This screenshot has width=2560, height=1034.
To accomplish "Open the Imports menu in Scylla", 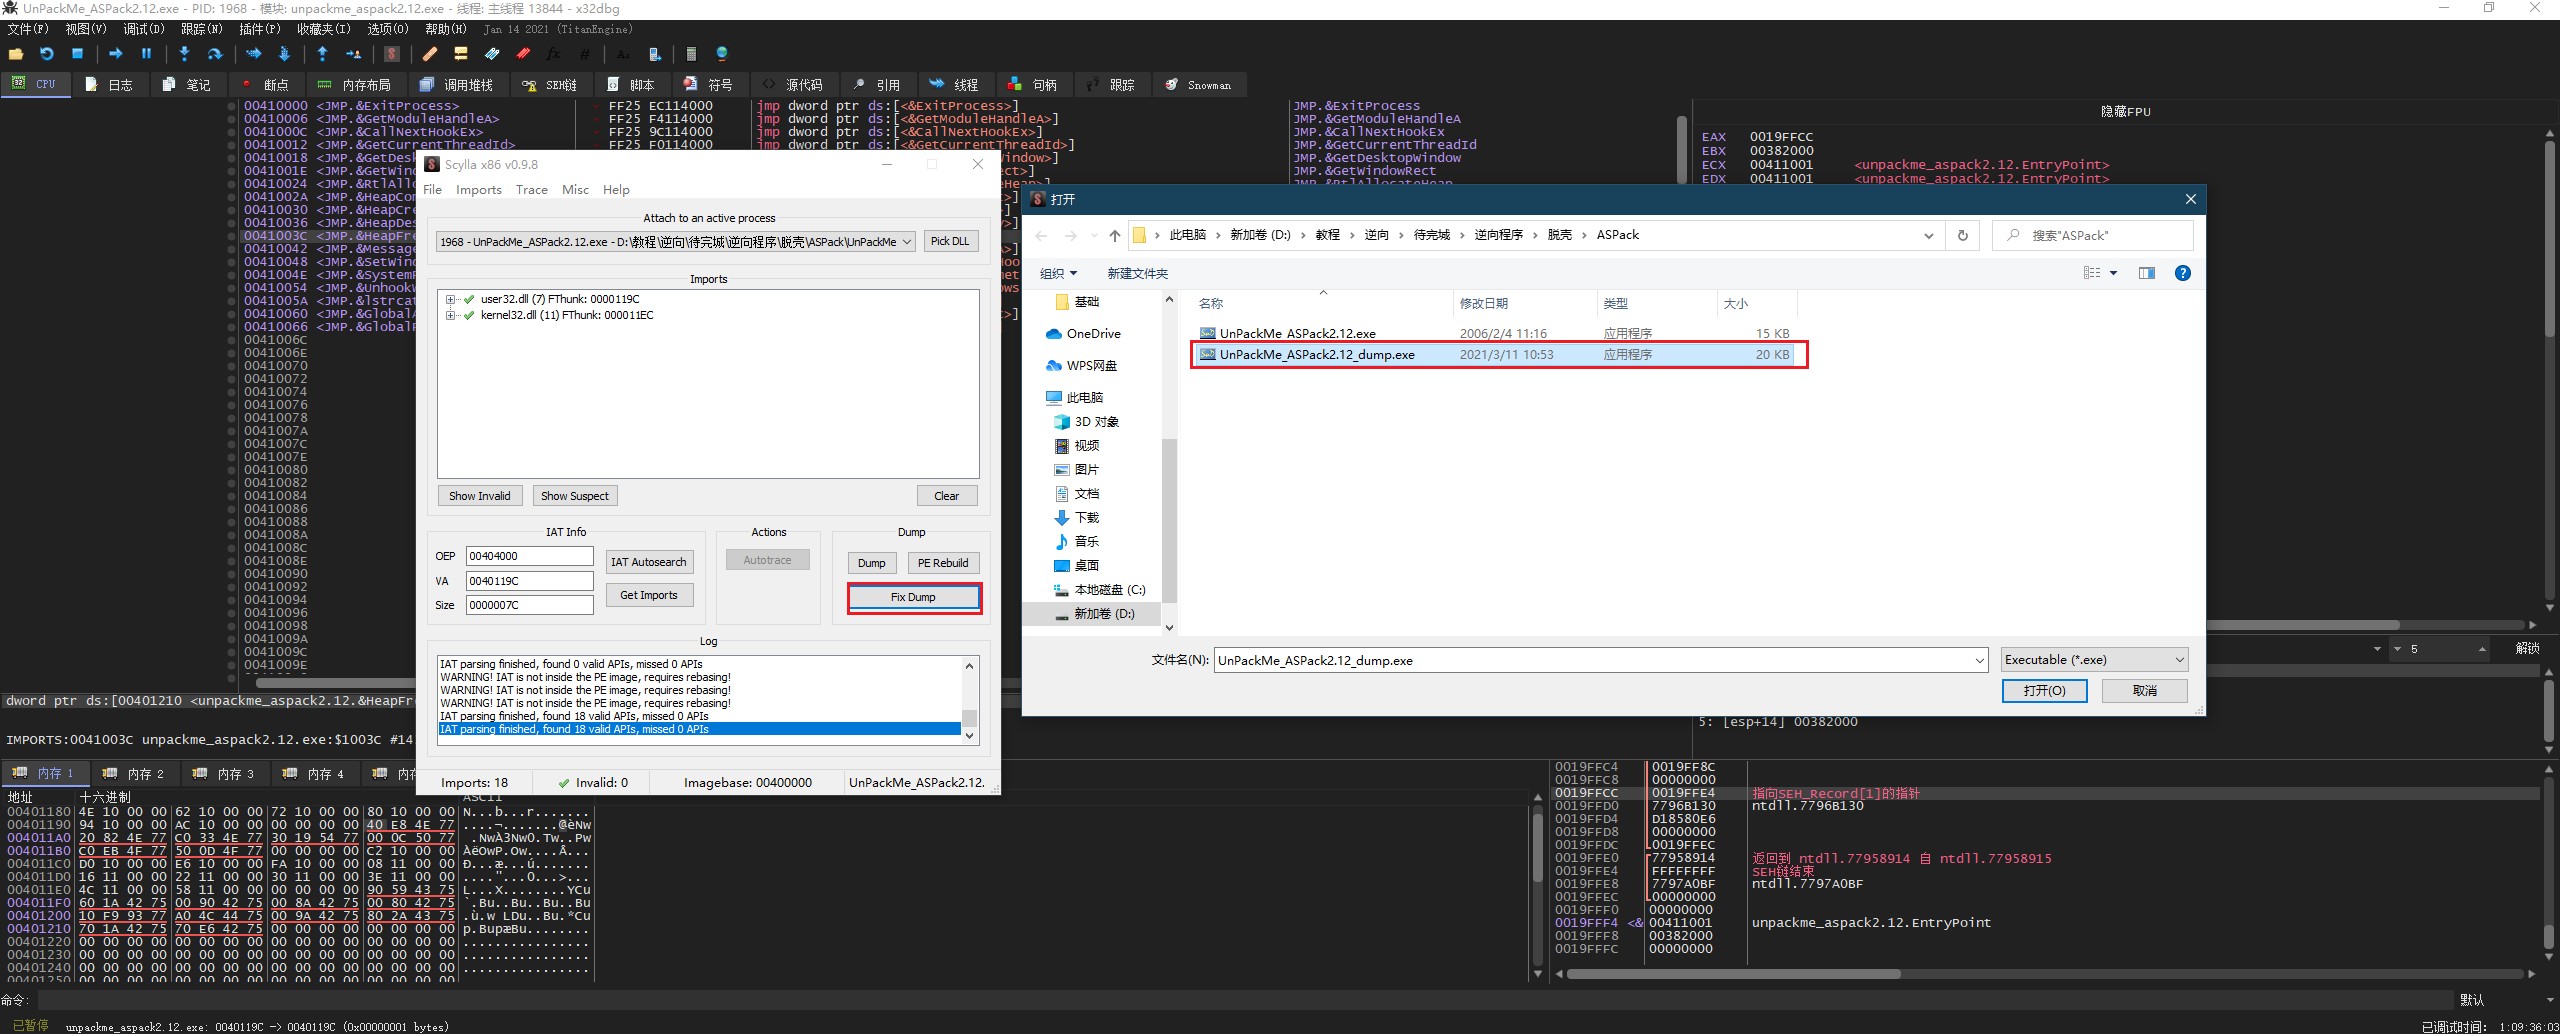I will click(x=478, y=190).
